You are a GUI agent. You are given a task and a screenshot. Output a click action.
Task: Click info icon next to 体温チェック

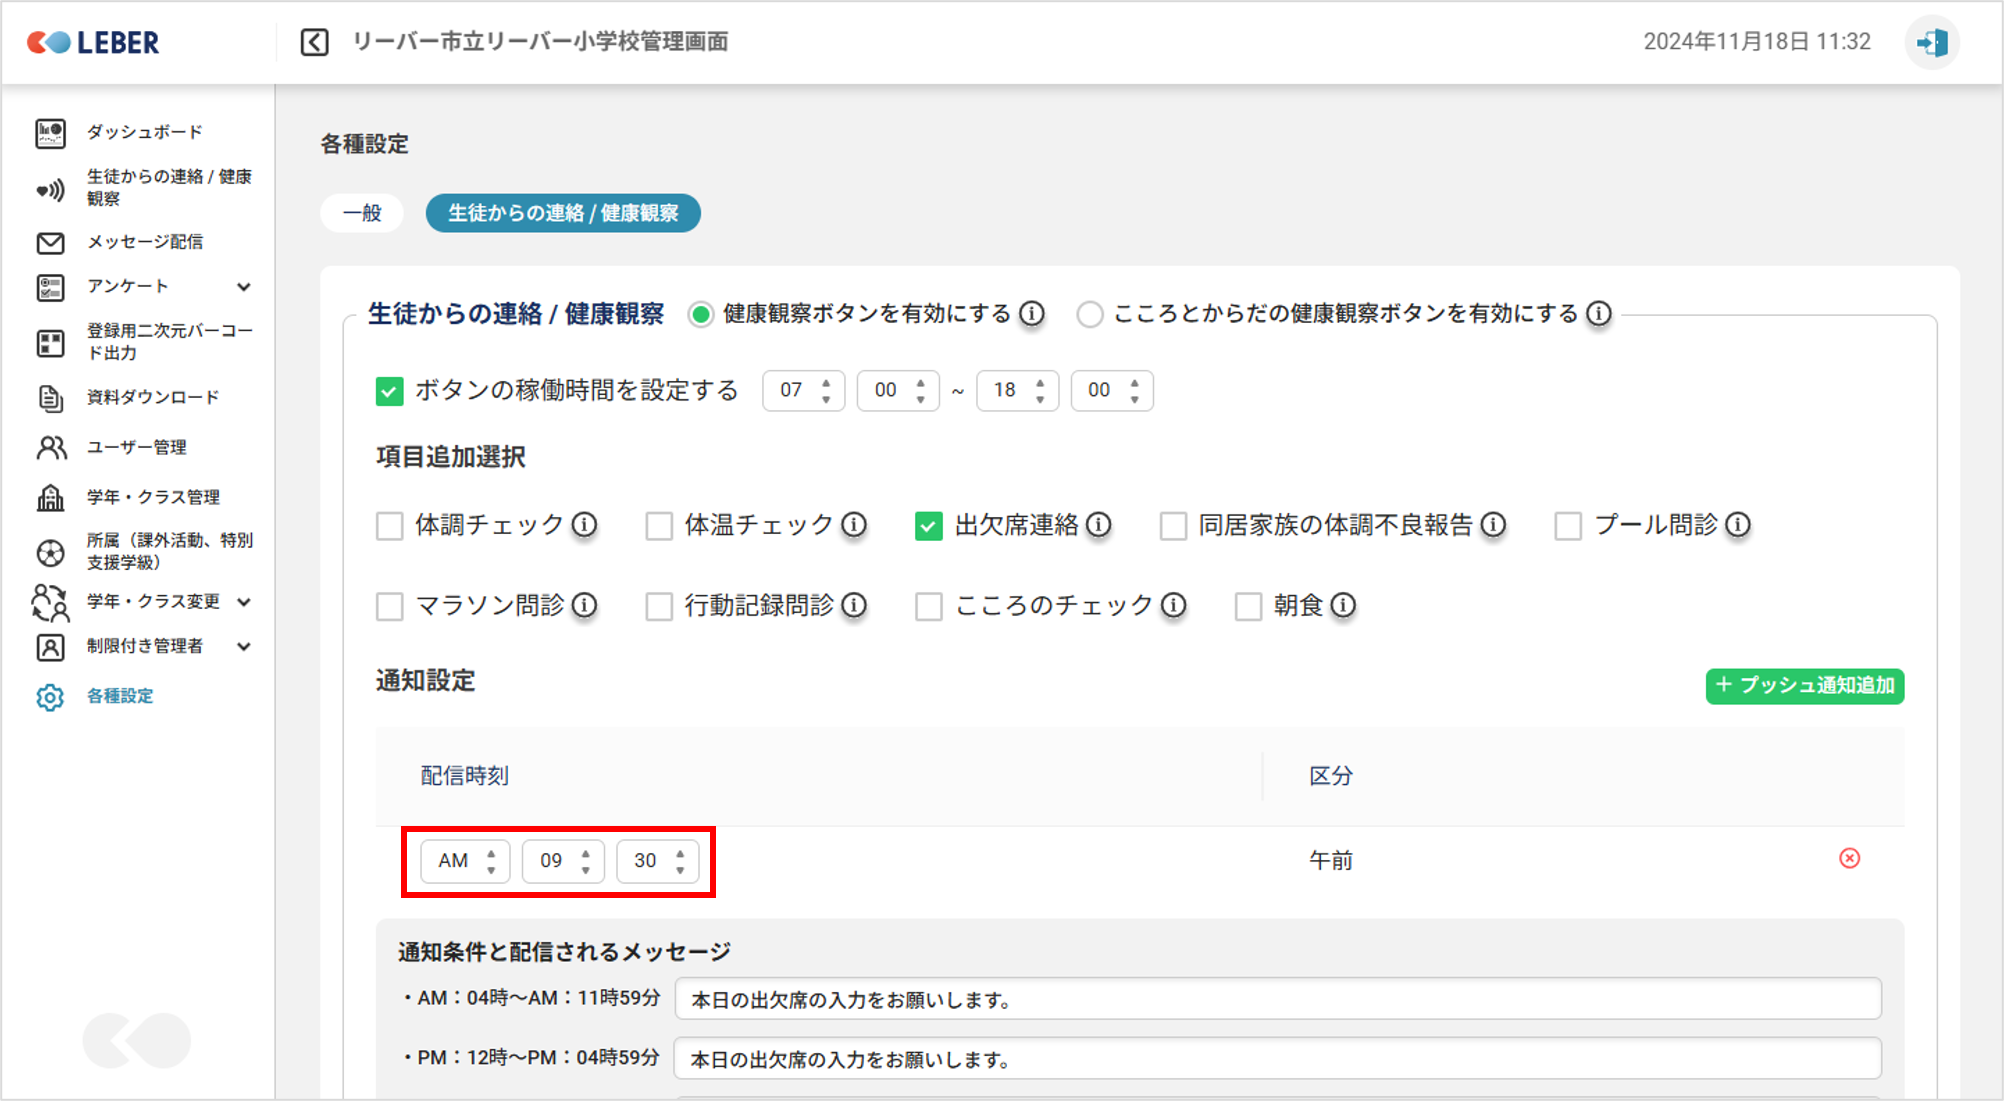click(x=854, y=525)
